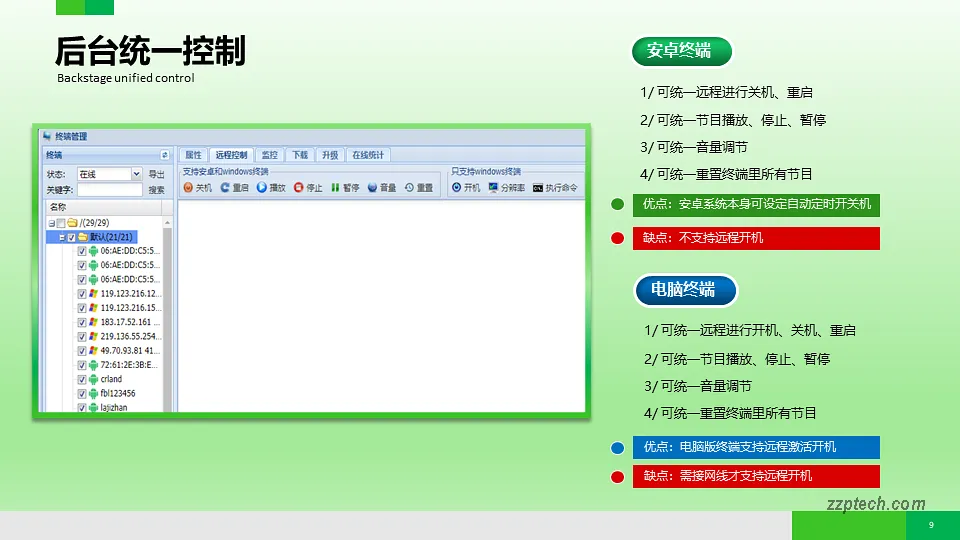Click the 关机 shutdown button
This screenshot has width=960, height=540.
197,188
